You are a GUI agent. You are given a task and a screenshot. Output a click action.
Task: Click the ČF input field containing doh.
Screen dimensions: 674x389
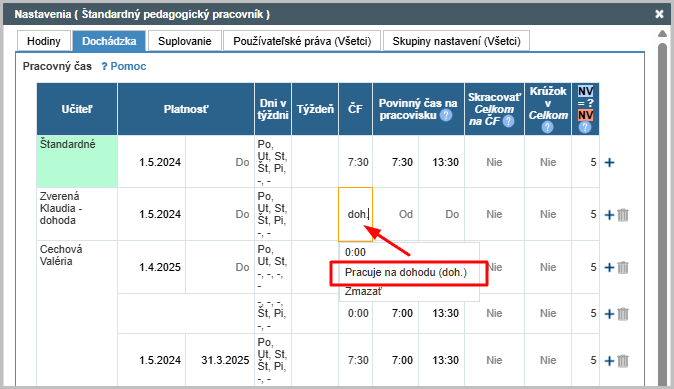pos(355,214)
